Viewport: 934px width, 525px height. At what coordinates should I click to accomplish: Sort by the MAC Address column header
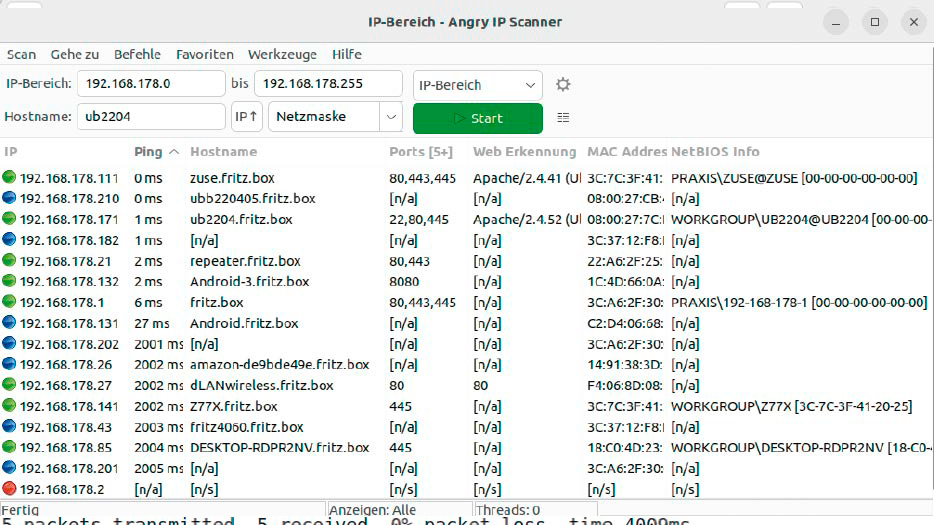pyautogui.click(x=627, y=152)
